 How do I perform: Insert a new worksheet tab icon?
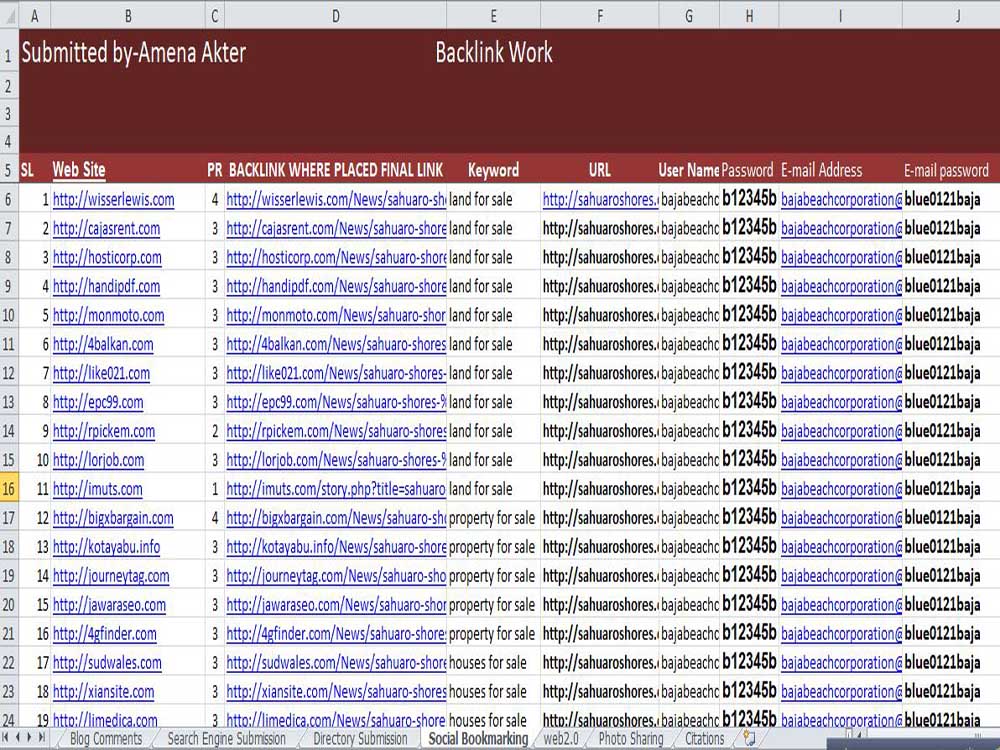coord(749,739)
